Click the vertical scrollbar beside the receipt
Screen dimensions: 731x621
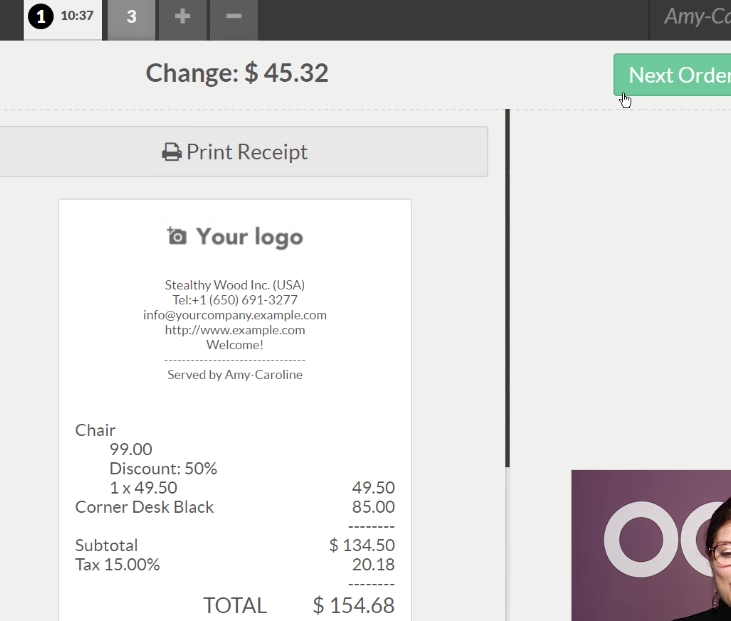pyautogui.click(x=507, y=290)
